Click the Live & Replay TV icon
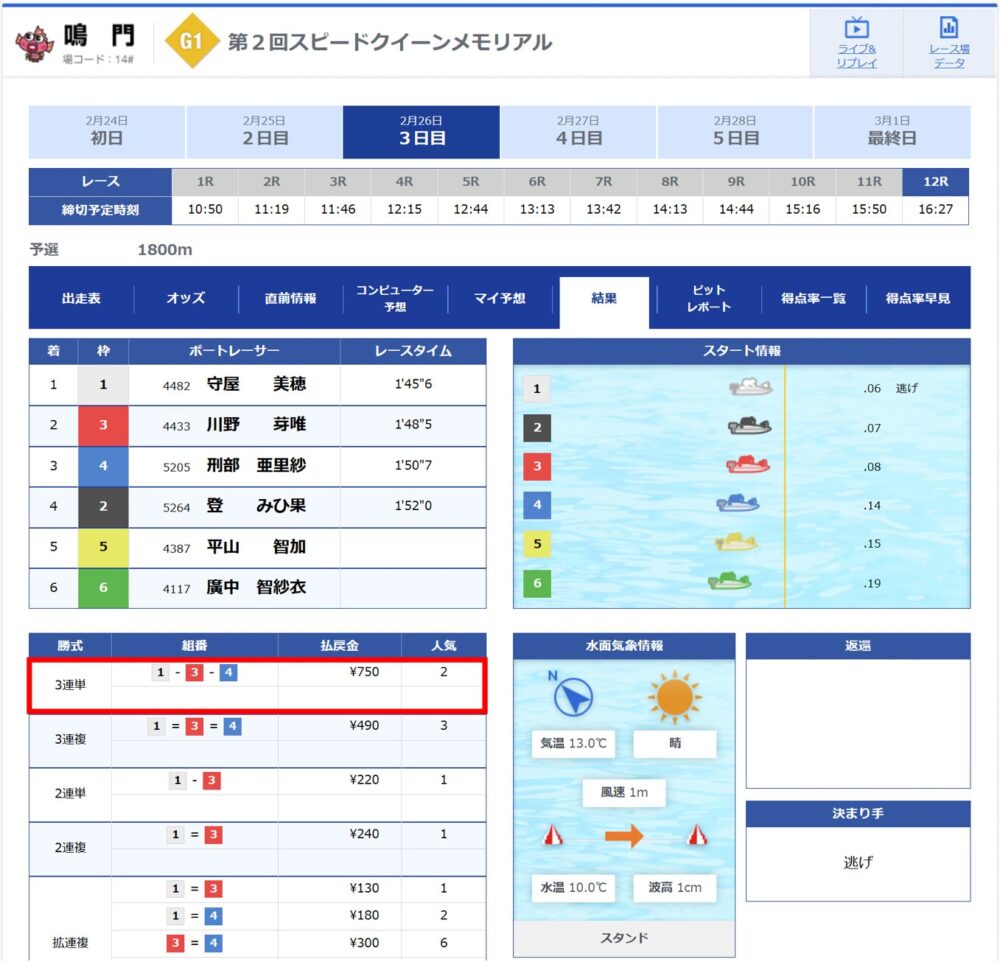 coord(856,29)
